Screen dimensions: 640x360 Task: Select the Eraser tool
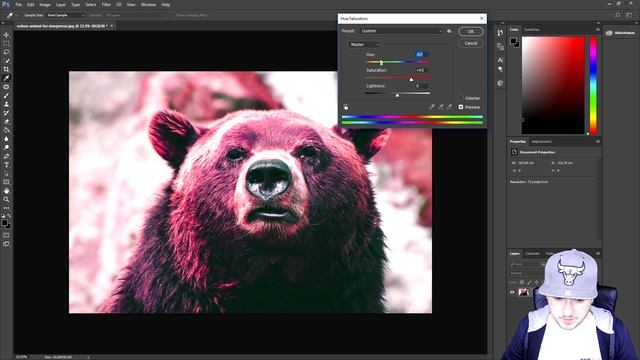[x=6, y=121]
